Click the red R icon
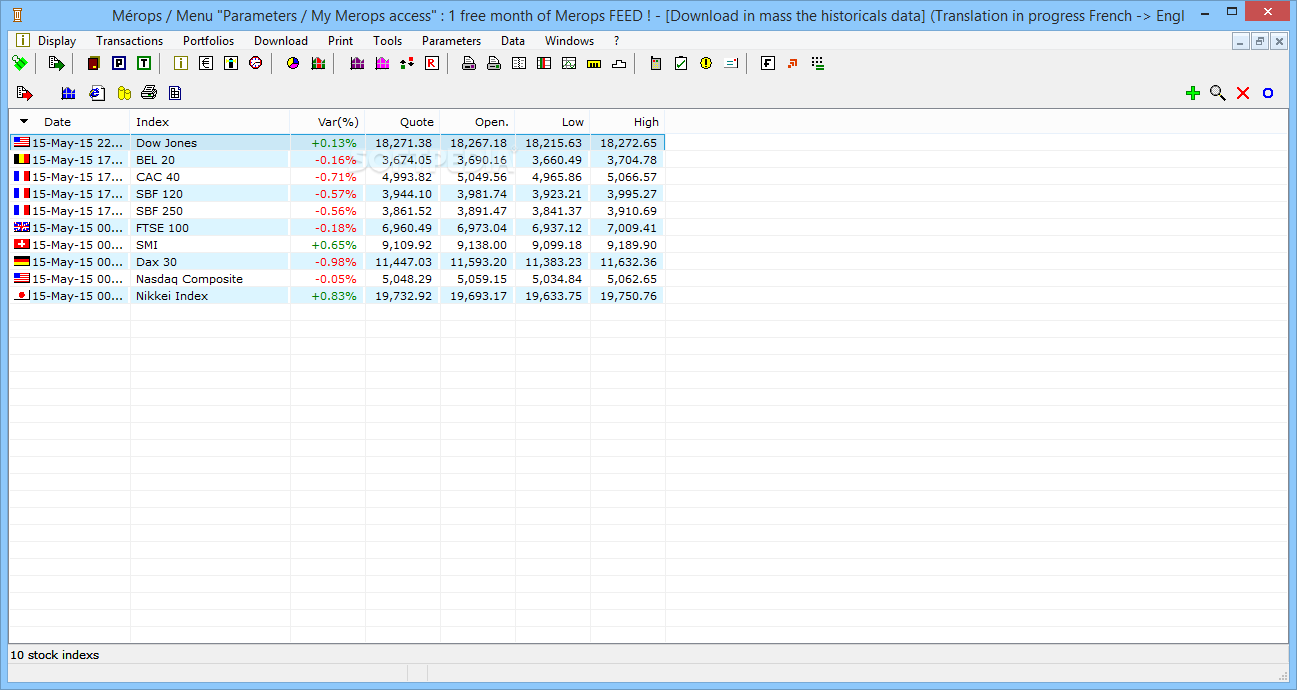The image size is (1297, 690). click(x=432, y=63)
